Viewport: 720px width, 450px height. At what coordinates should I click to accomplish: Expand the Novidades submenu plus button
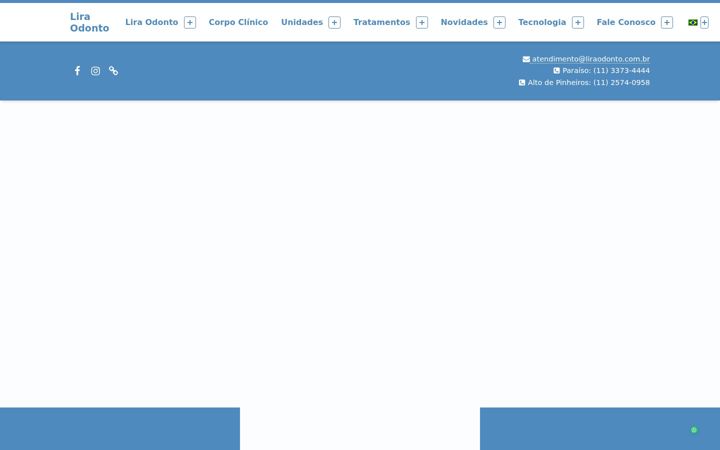tap(500, 22)
